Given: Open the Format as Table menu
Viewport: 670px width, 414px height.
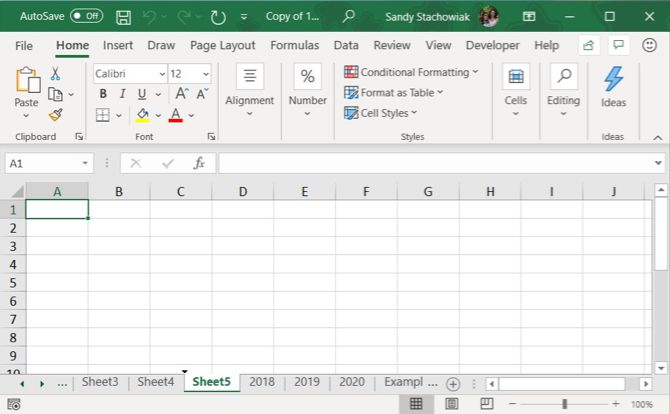Looking at the screenshot, I should click(394, 93).
